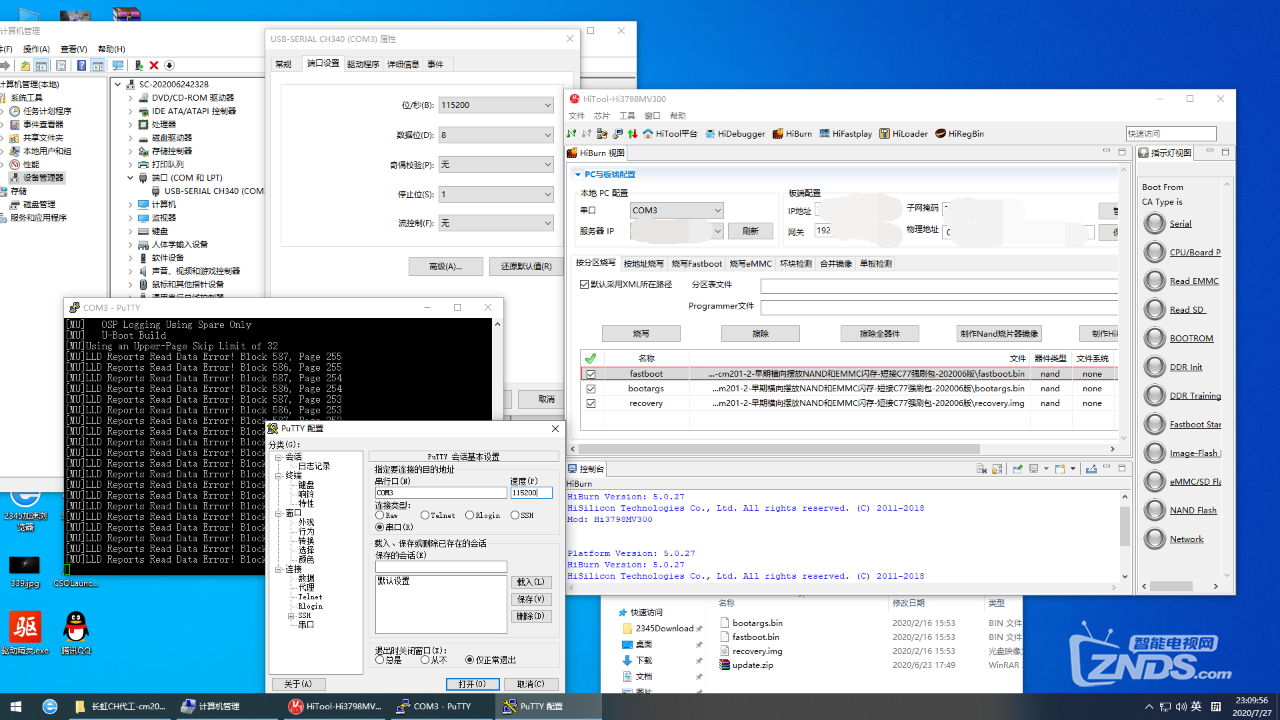Click 高级(A)... button in port settings
Screen dimensions: 1280x720
click(445, 266)
